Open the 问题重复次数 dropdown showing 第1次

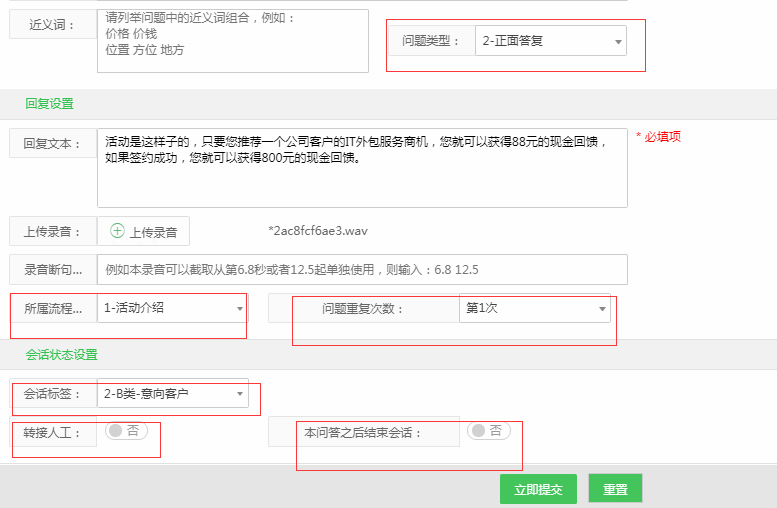coord(534,308)
